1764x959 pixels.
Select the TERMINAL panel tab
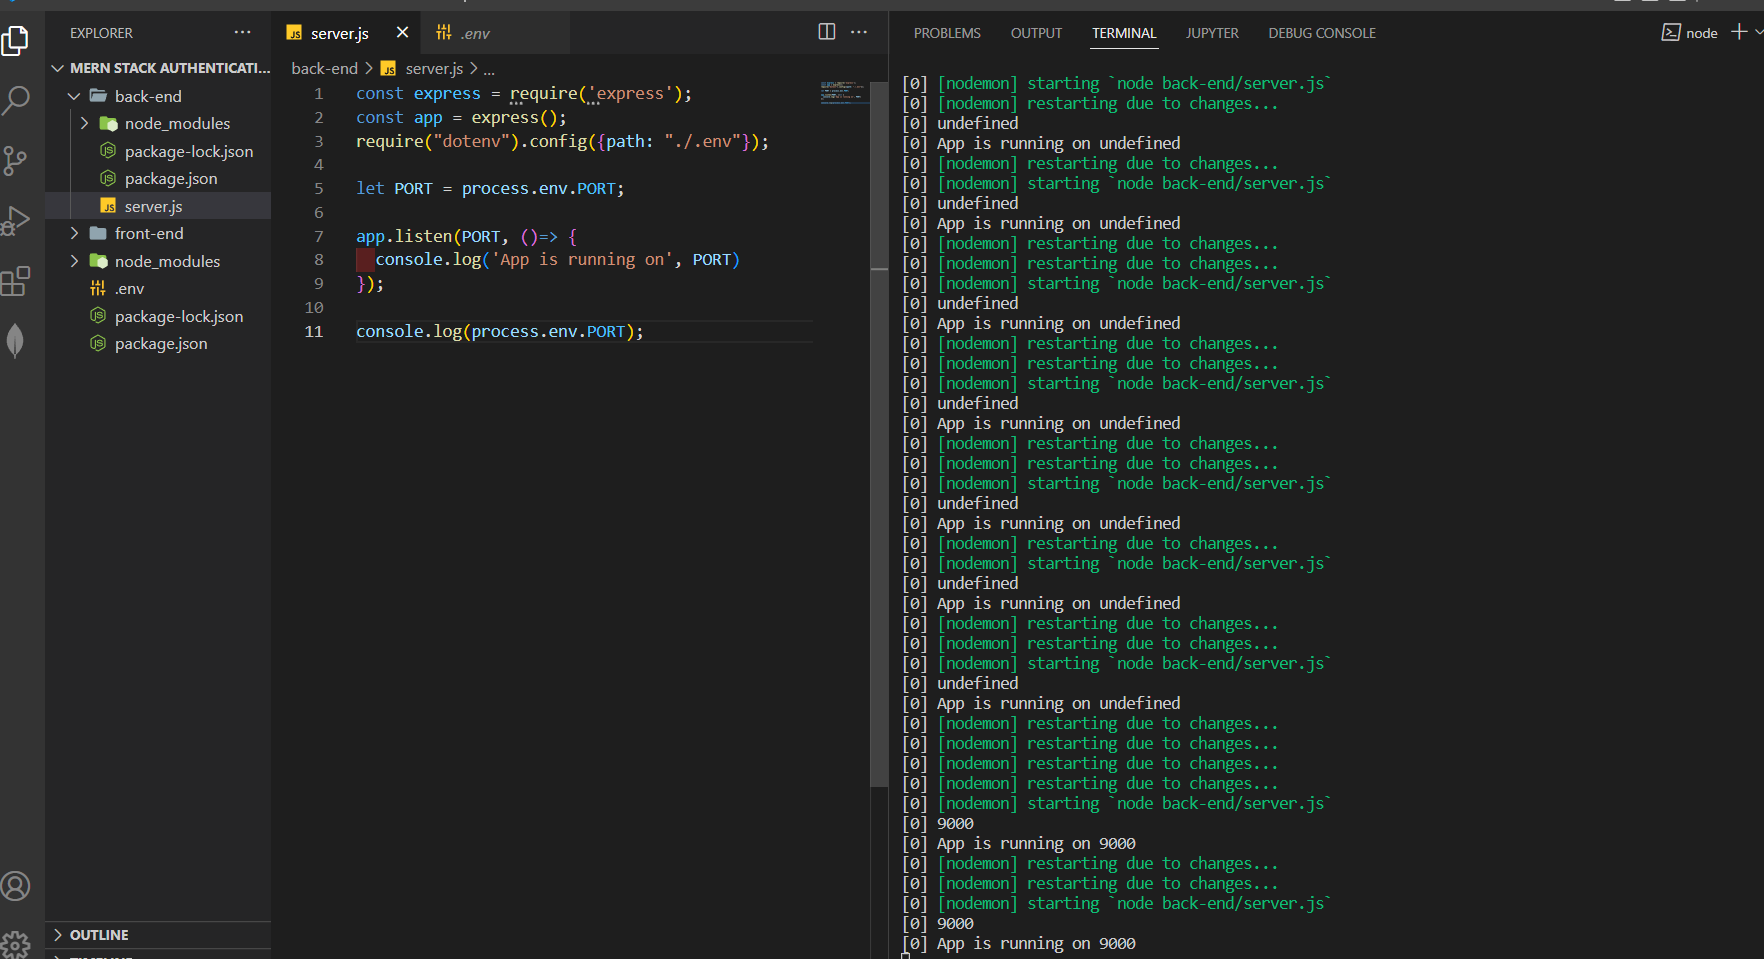(x=1124, y=33)
